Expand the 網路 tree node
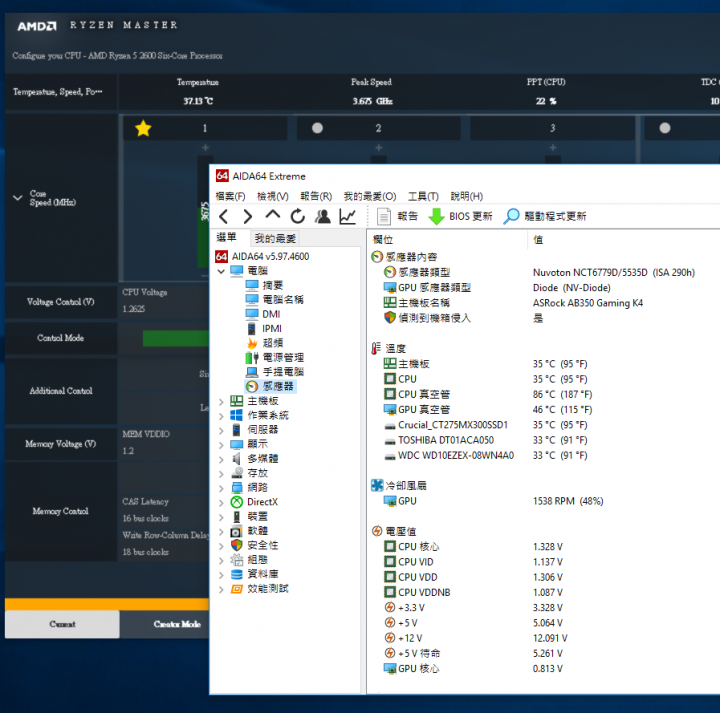This screenshot has width=720, height=713. (221, 488)
